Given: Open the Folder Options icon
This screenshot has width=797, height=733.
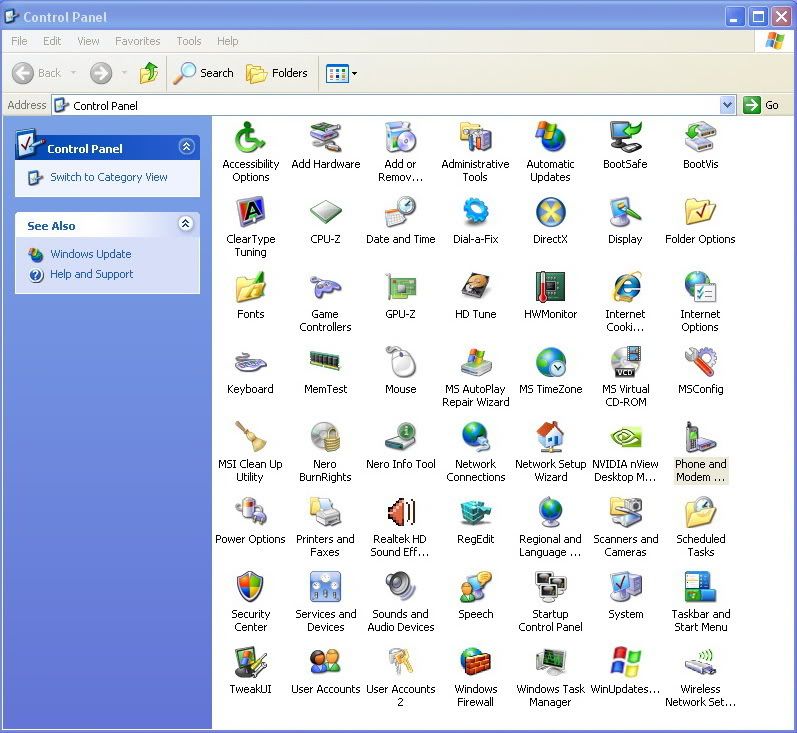Looking at the screenshot, I should [x=700, y=212].
